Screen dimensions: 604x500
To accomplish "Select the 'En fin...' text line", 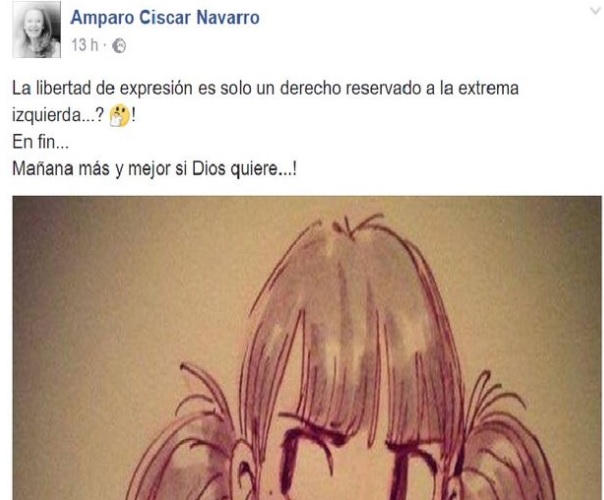I will click(x=40, y=142).
